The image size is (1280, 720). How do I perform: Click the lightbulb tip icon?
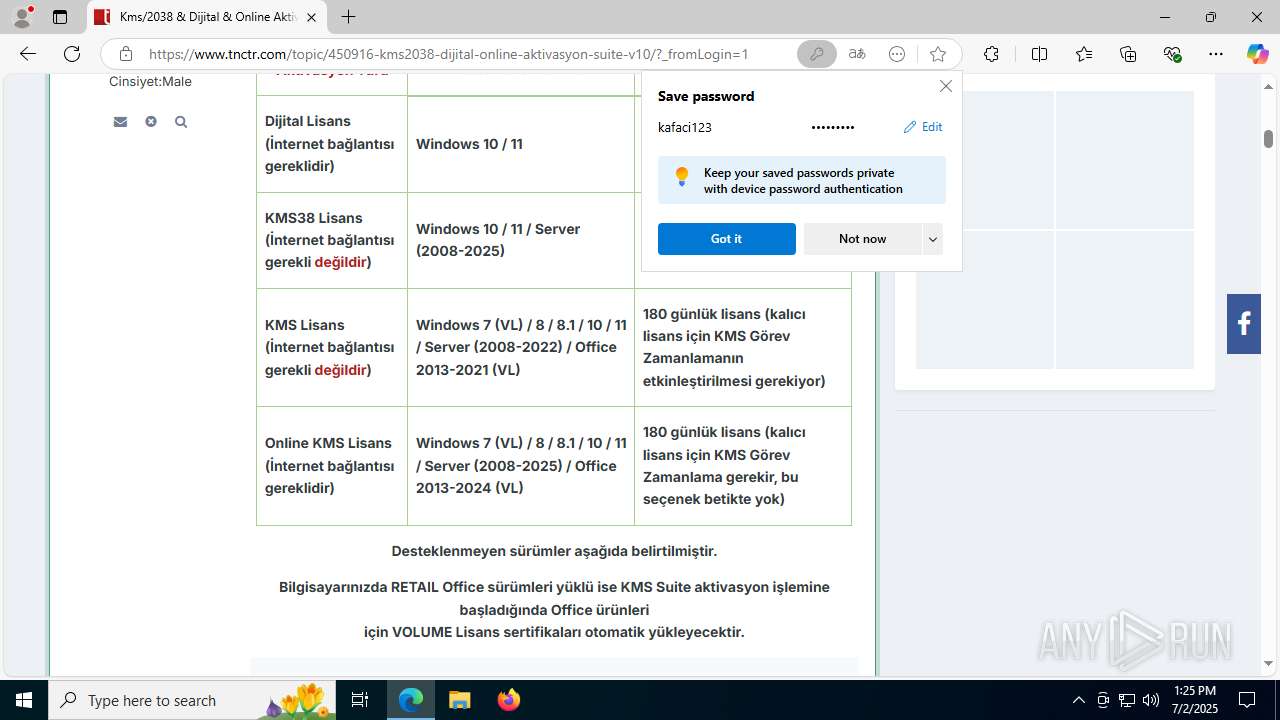pyautogui.click(x=682, y=177)
